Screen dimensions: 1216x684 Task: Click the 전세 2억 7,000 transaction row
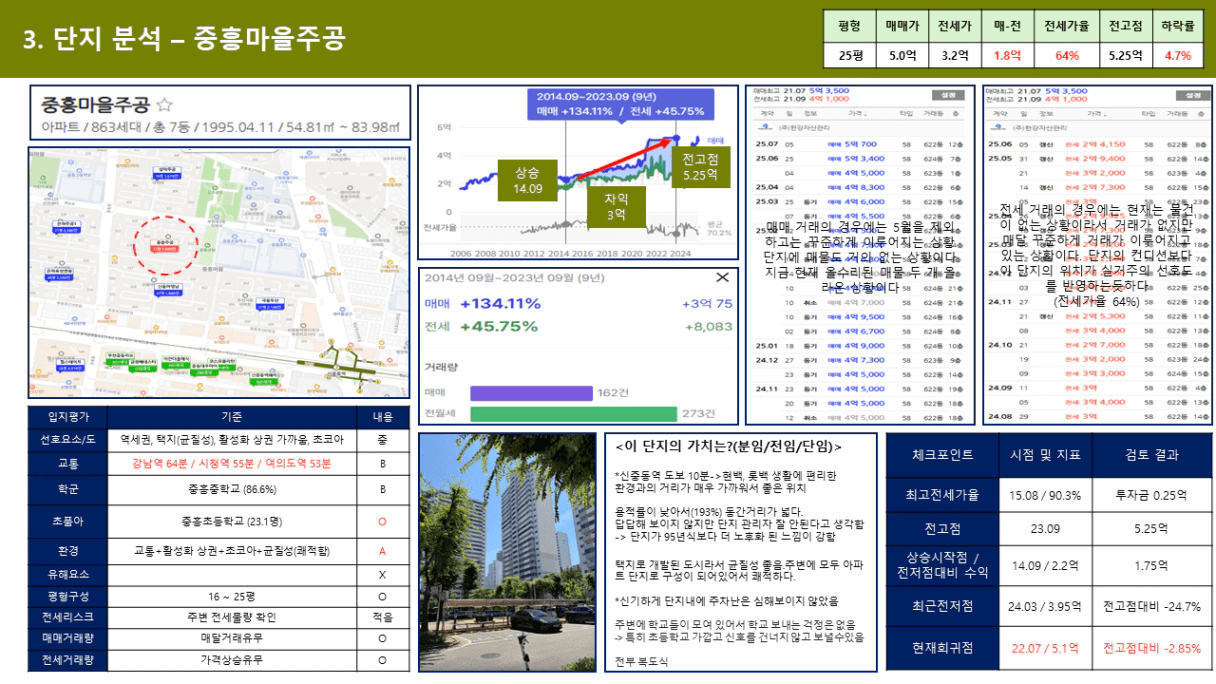point(1097,345)
